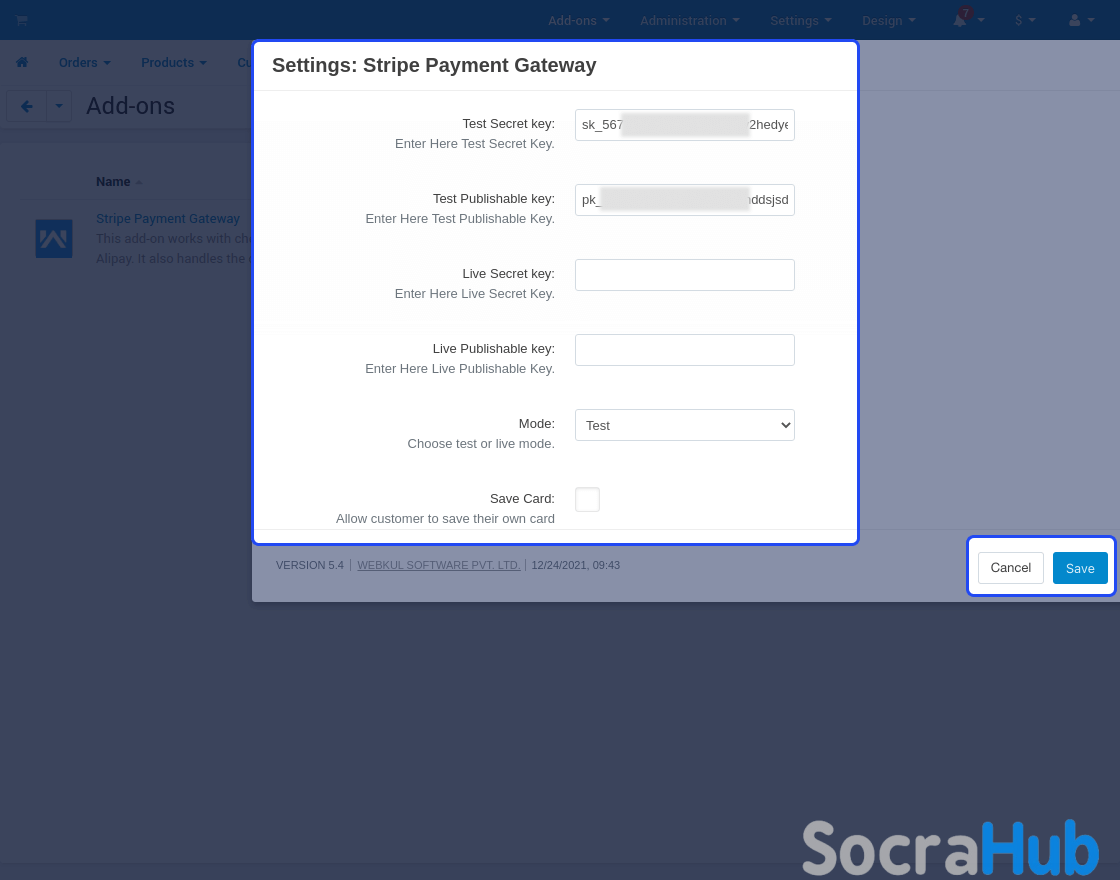
Task: Open the Add-ons menu
Action: tap(579, 20)
